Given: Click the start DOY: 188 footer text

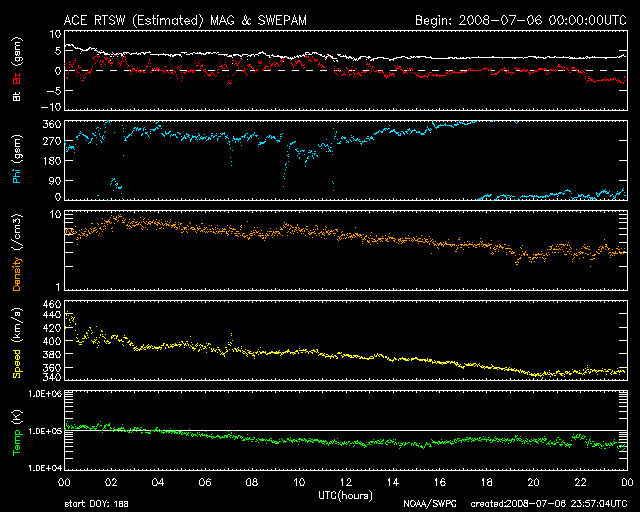Looking at the screenshot, I should point(97,504).
